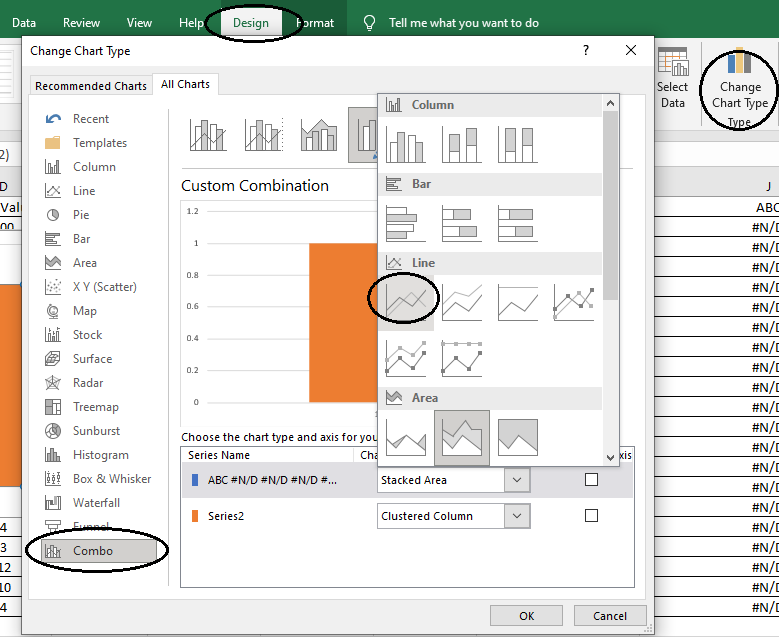Select Treemap chart category

[x=96, y=406]
